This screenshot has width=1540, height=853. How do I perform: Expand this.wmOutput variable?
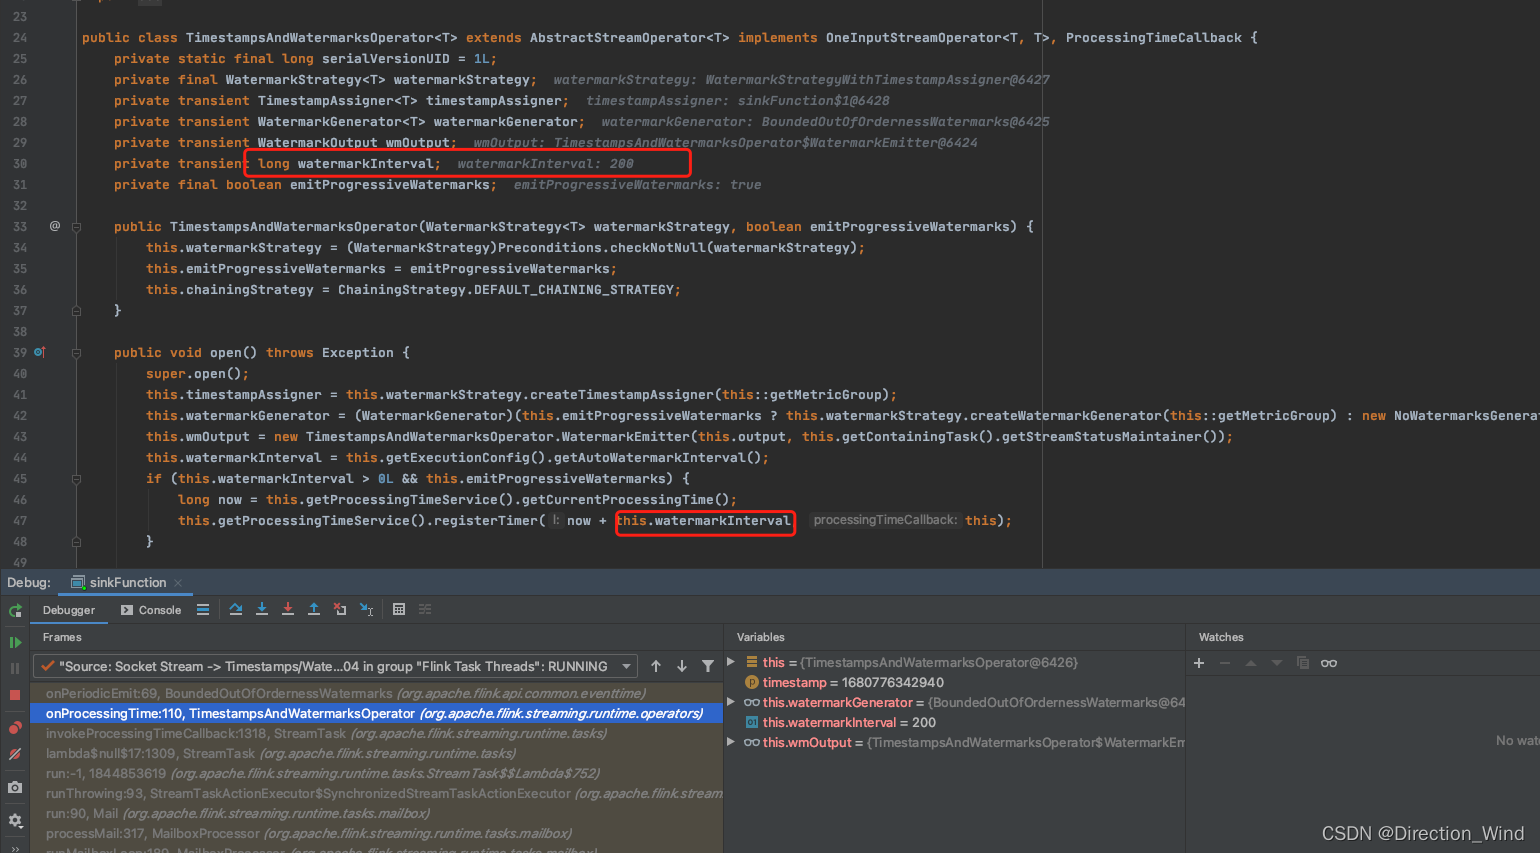coord(731,742)
